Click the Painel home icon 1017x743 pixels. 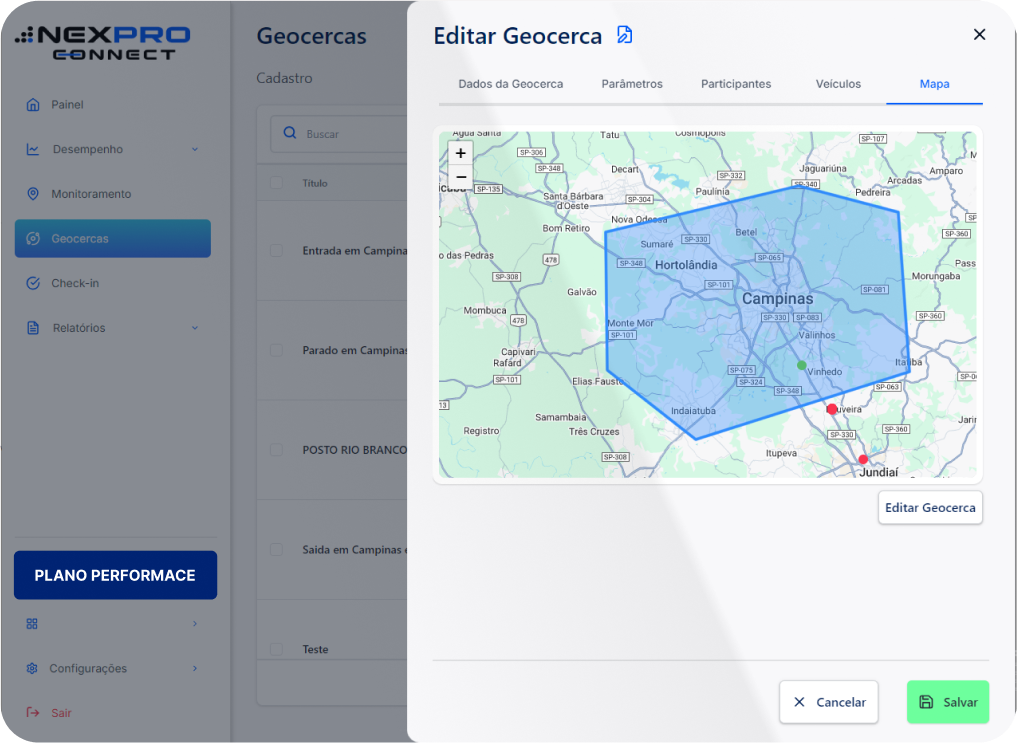click(33, 105)
